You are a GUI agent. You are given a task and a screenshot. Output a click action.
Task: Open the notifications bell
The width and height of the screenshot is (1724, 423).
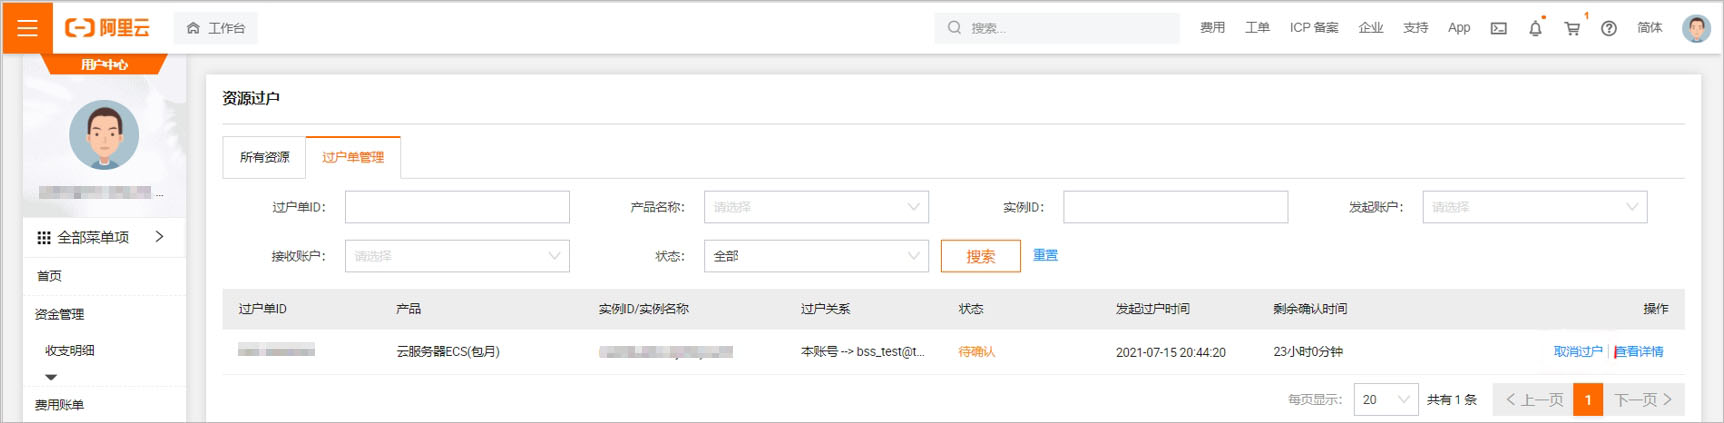pos(1535,28)
